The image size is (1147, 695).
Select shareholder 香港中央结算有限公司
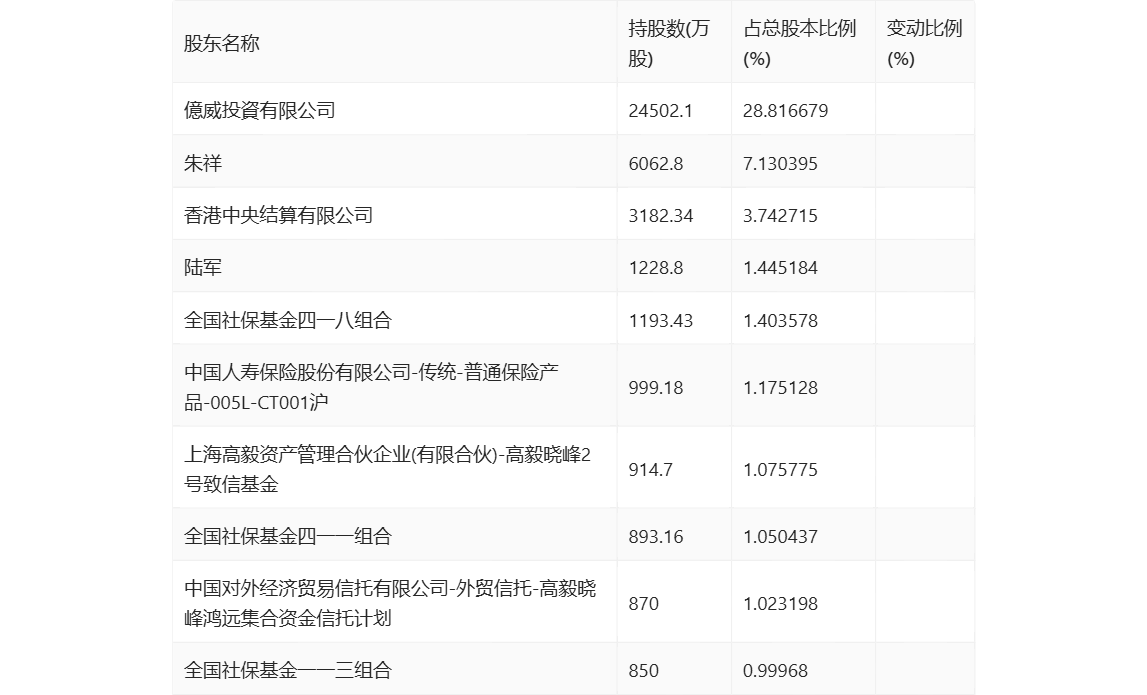tap(279, 215)
